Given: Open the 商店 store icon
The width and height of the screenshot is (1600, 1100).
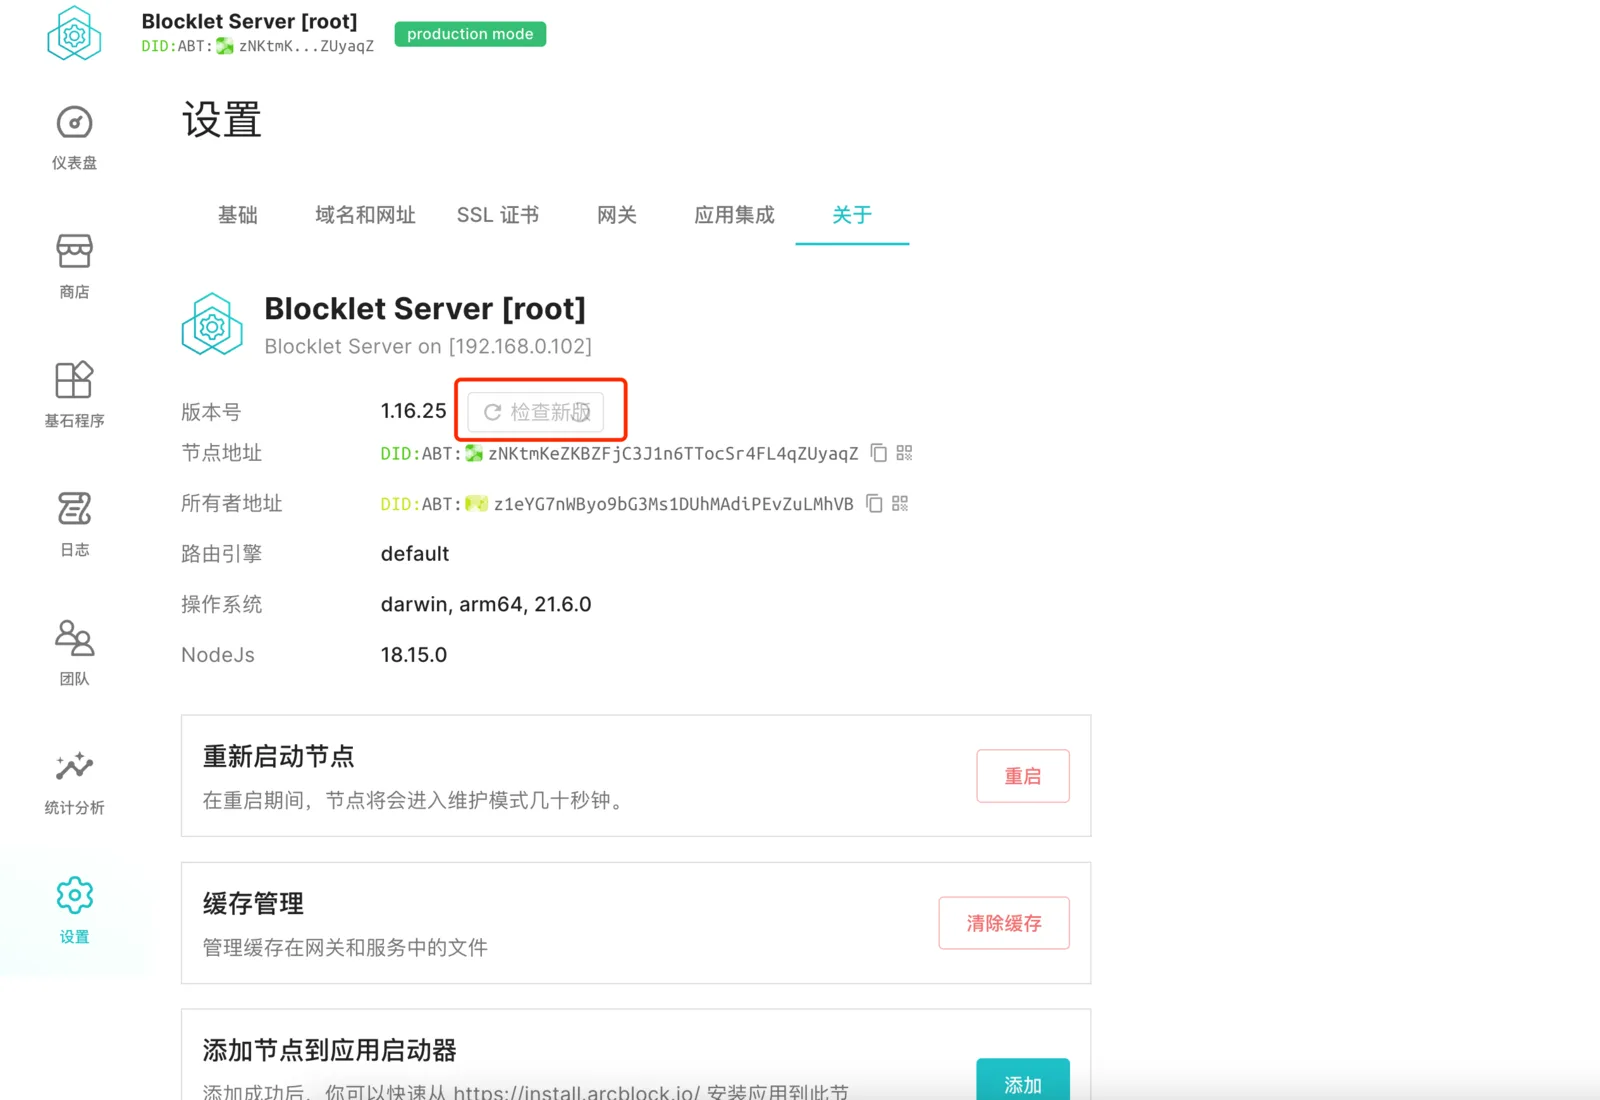Looking at the screenshot, I should point(74,251).
